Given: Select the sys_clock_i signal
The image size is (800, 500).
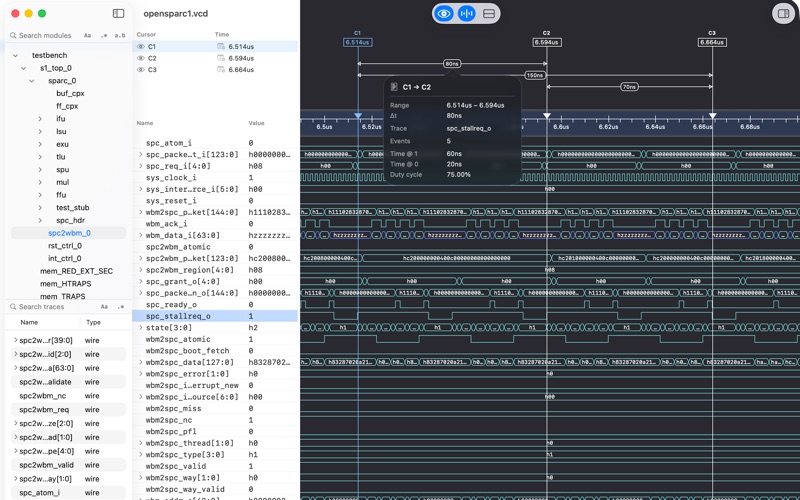Looking at the screenshot, I should click(171, 178).
